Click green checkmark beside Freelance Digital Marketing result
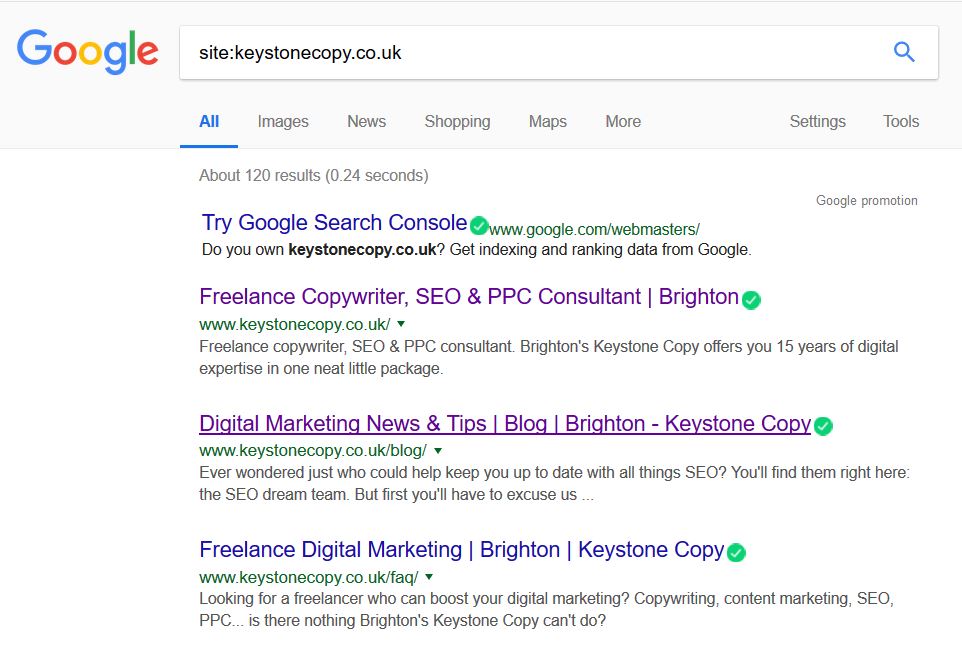Screen dimensions: 962x652 (x=736, y=552)
